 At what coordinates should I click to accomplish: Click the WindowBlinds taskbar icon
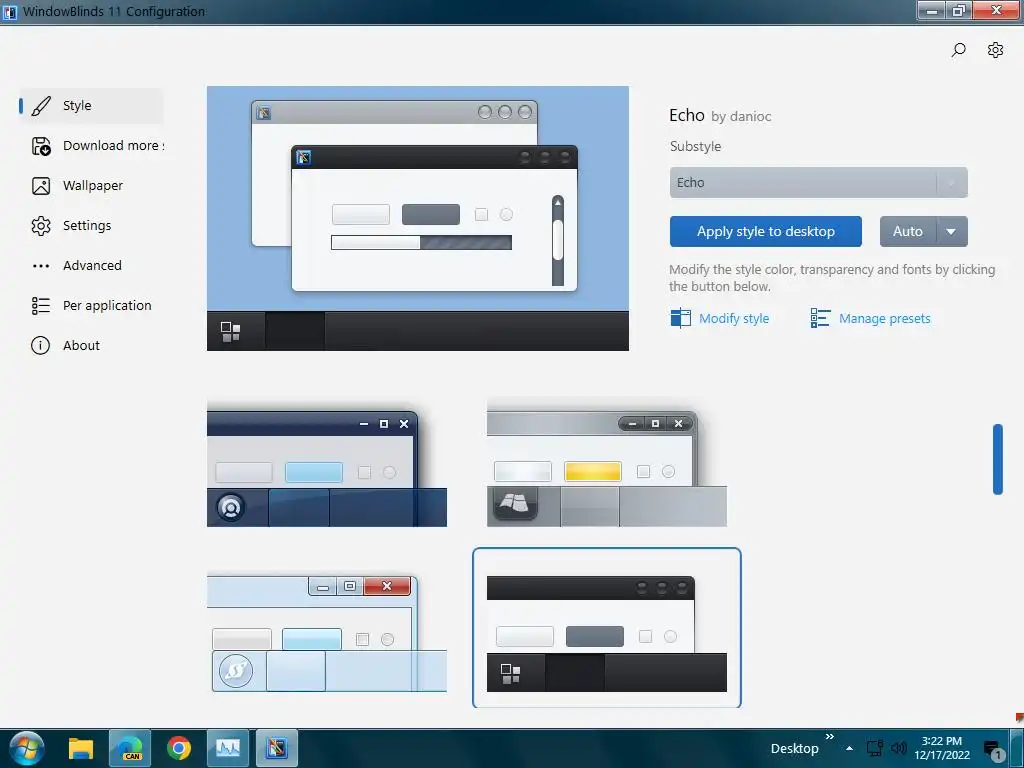[276, 748]
